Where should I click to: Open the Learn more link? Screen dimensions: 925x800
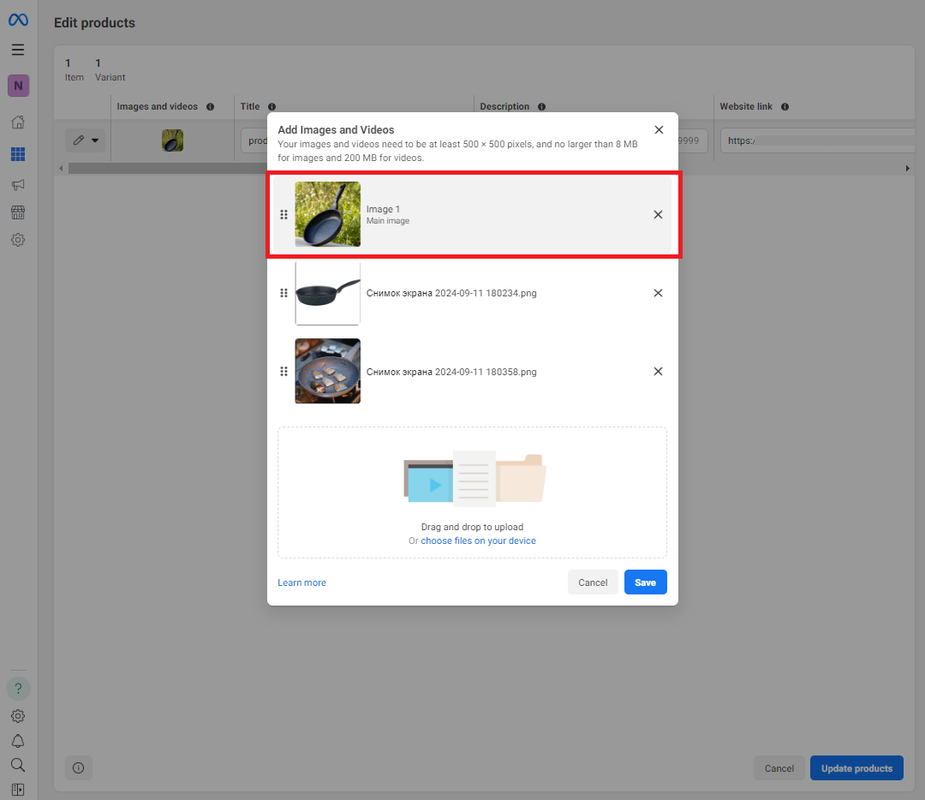click(301, 583)
